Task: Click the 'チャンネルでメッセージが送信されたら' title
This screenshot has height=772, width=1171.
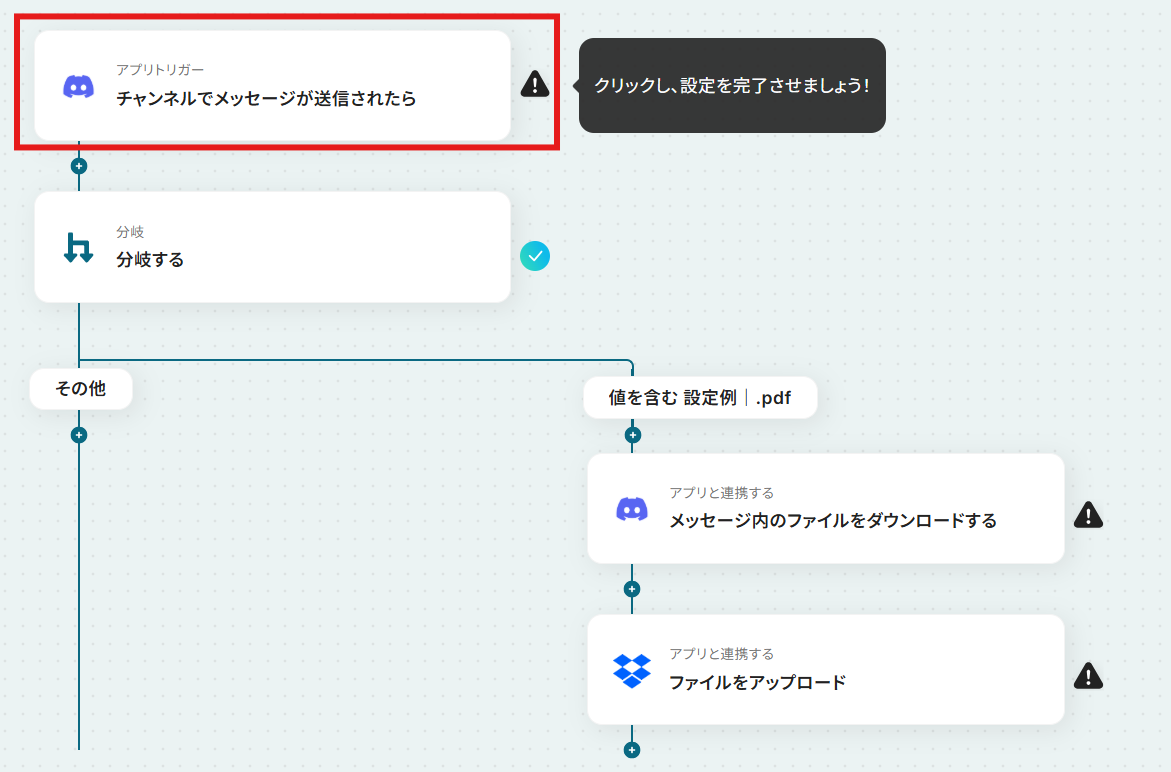Action: [x=266, y=98]
